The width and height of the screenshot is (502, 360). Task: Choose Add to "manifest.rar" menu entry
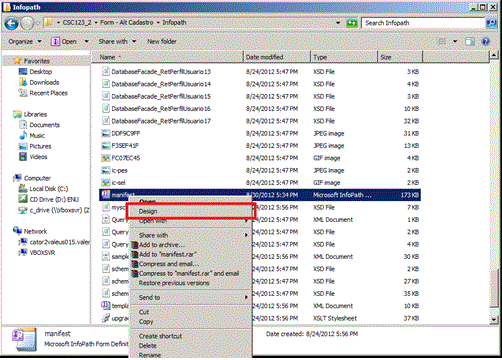tap(190, 254)
